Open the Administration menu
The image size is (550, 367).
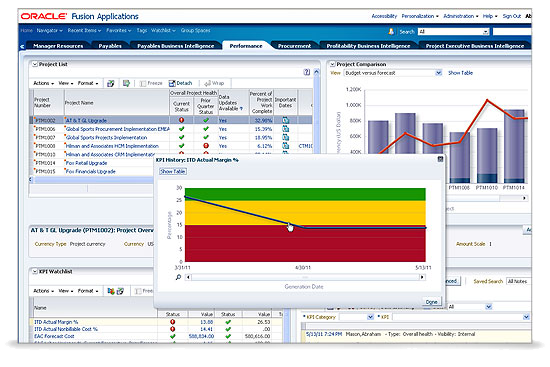461,16
